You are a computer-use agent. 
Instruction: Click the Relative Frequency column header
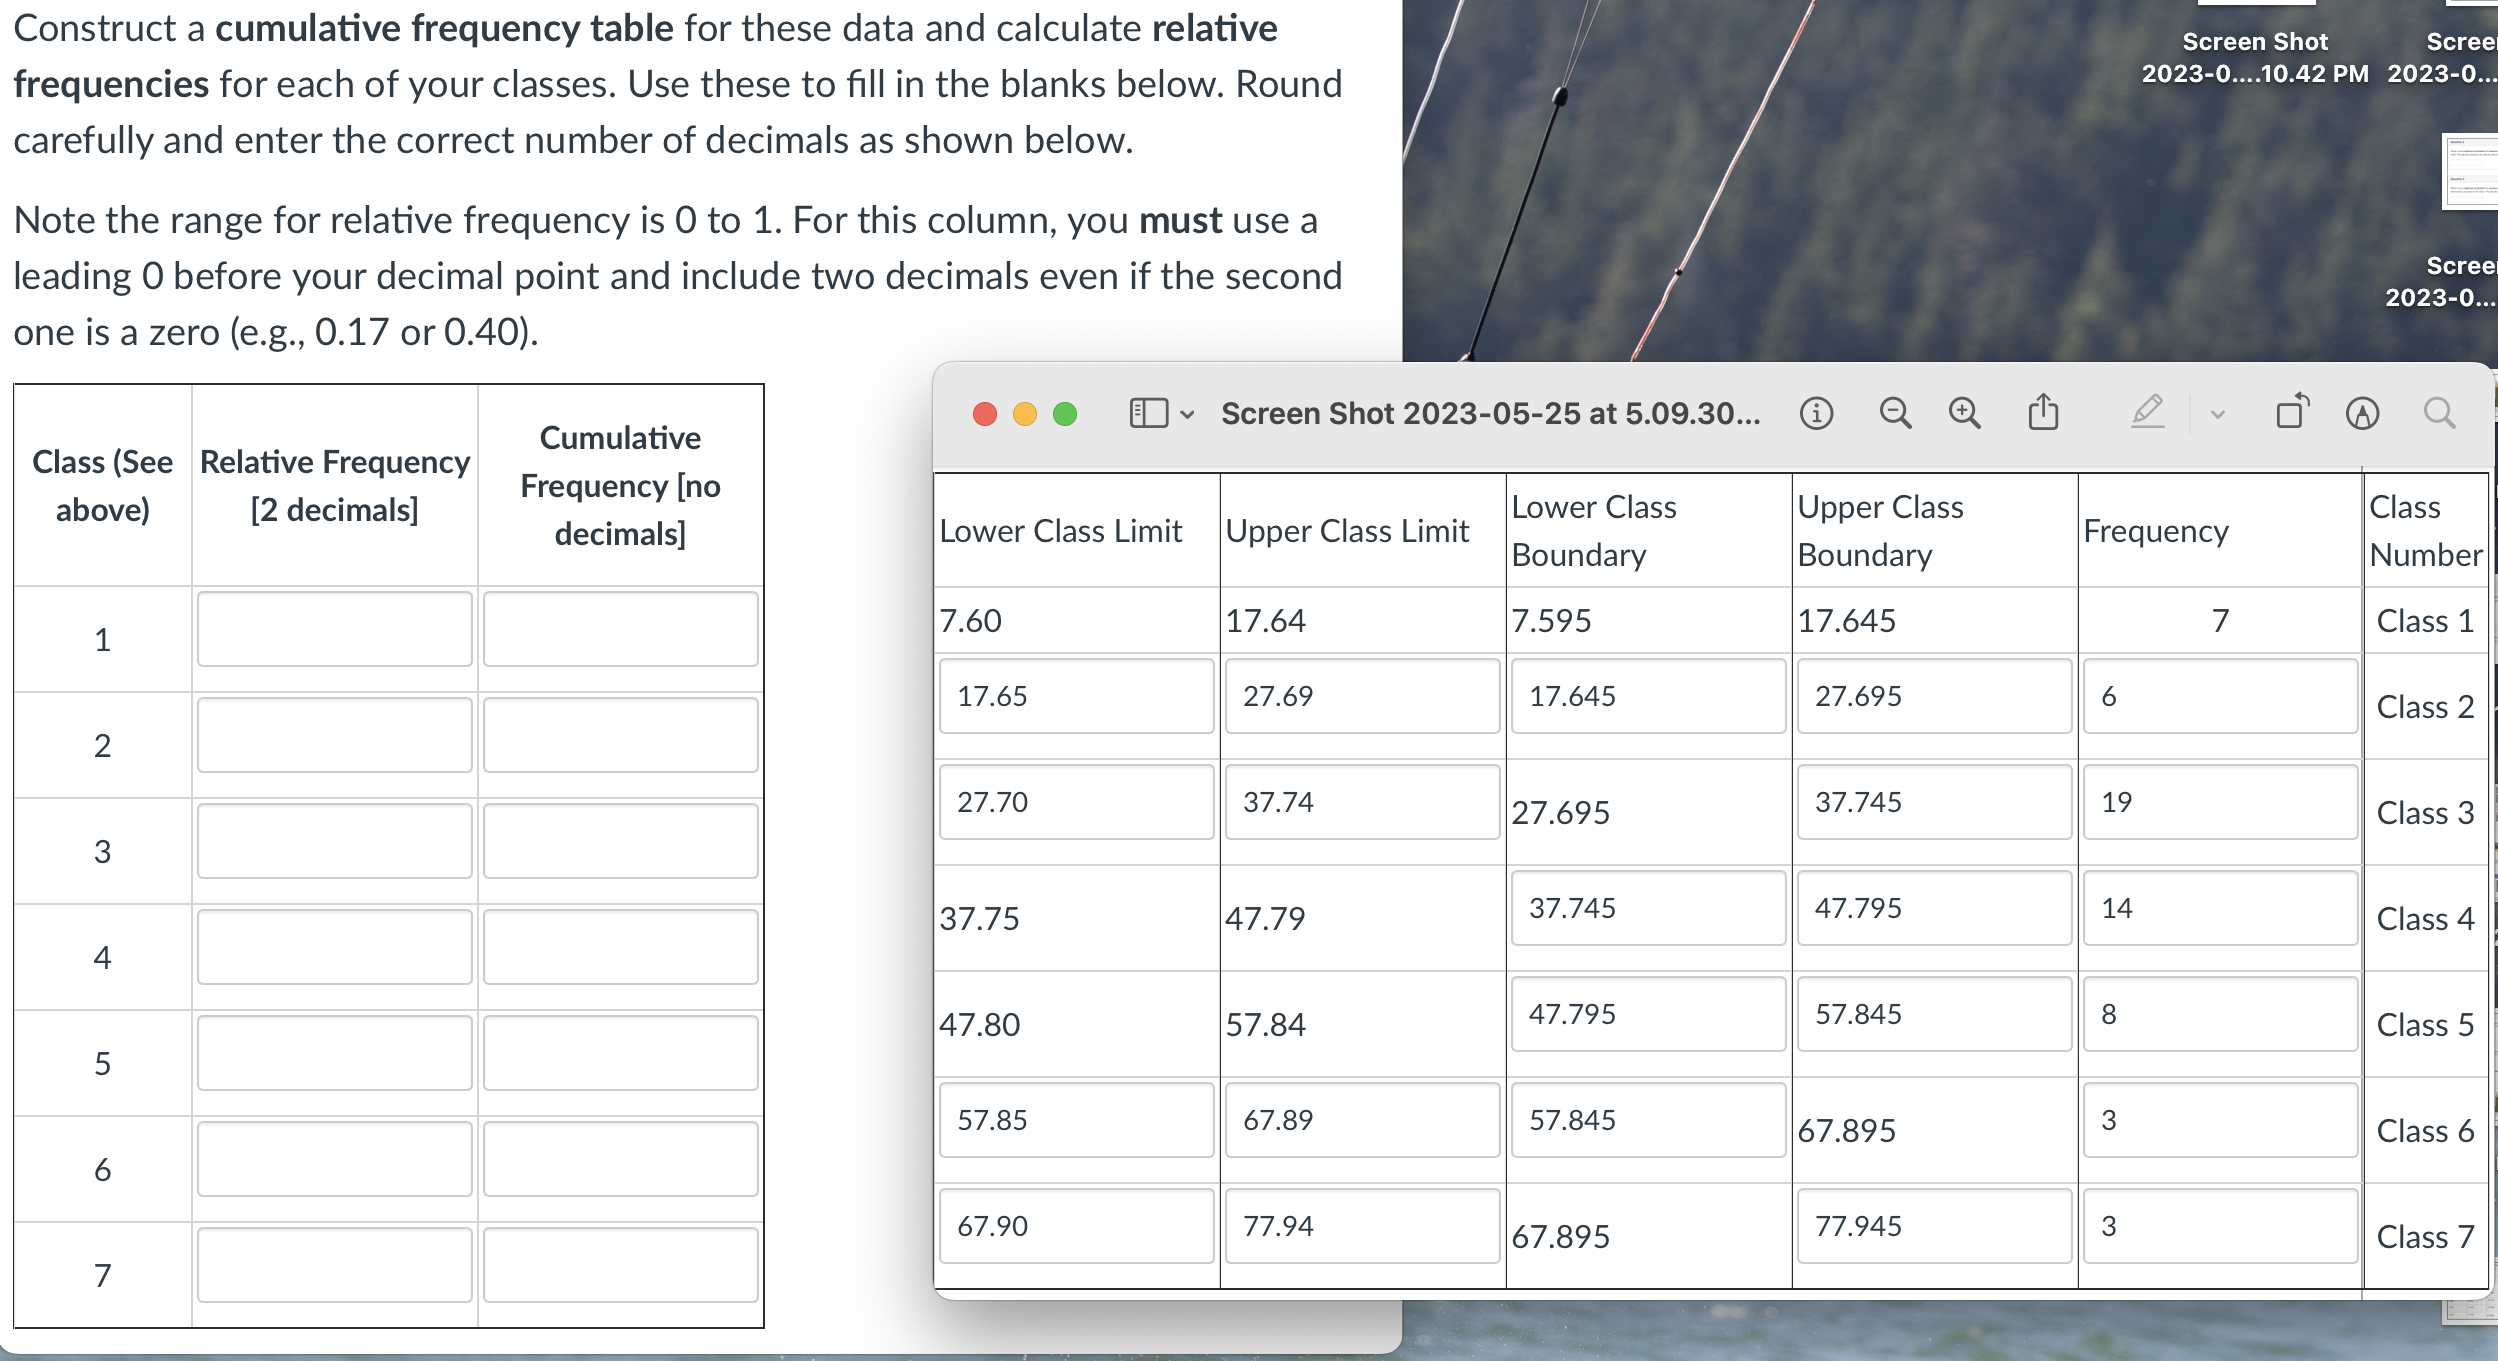click(x=335, y=486)
